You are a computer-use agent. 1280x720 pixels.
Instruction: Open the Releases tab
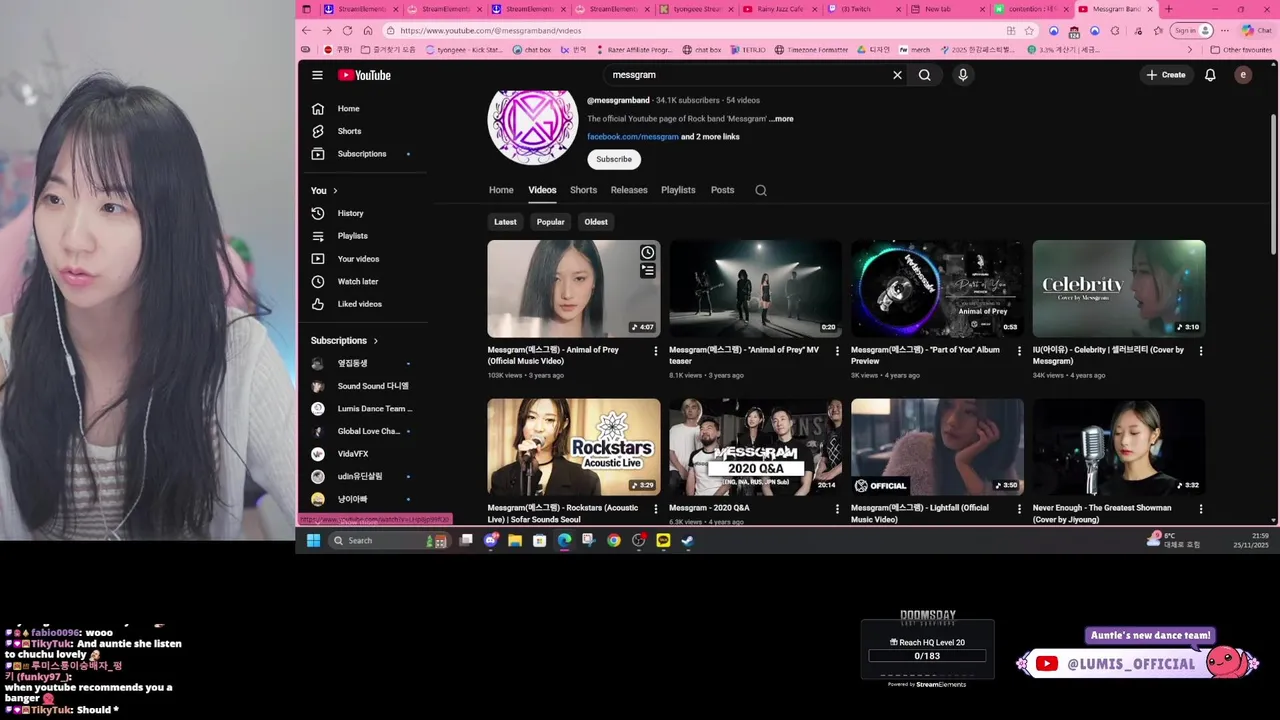pos(629,190)
